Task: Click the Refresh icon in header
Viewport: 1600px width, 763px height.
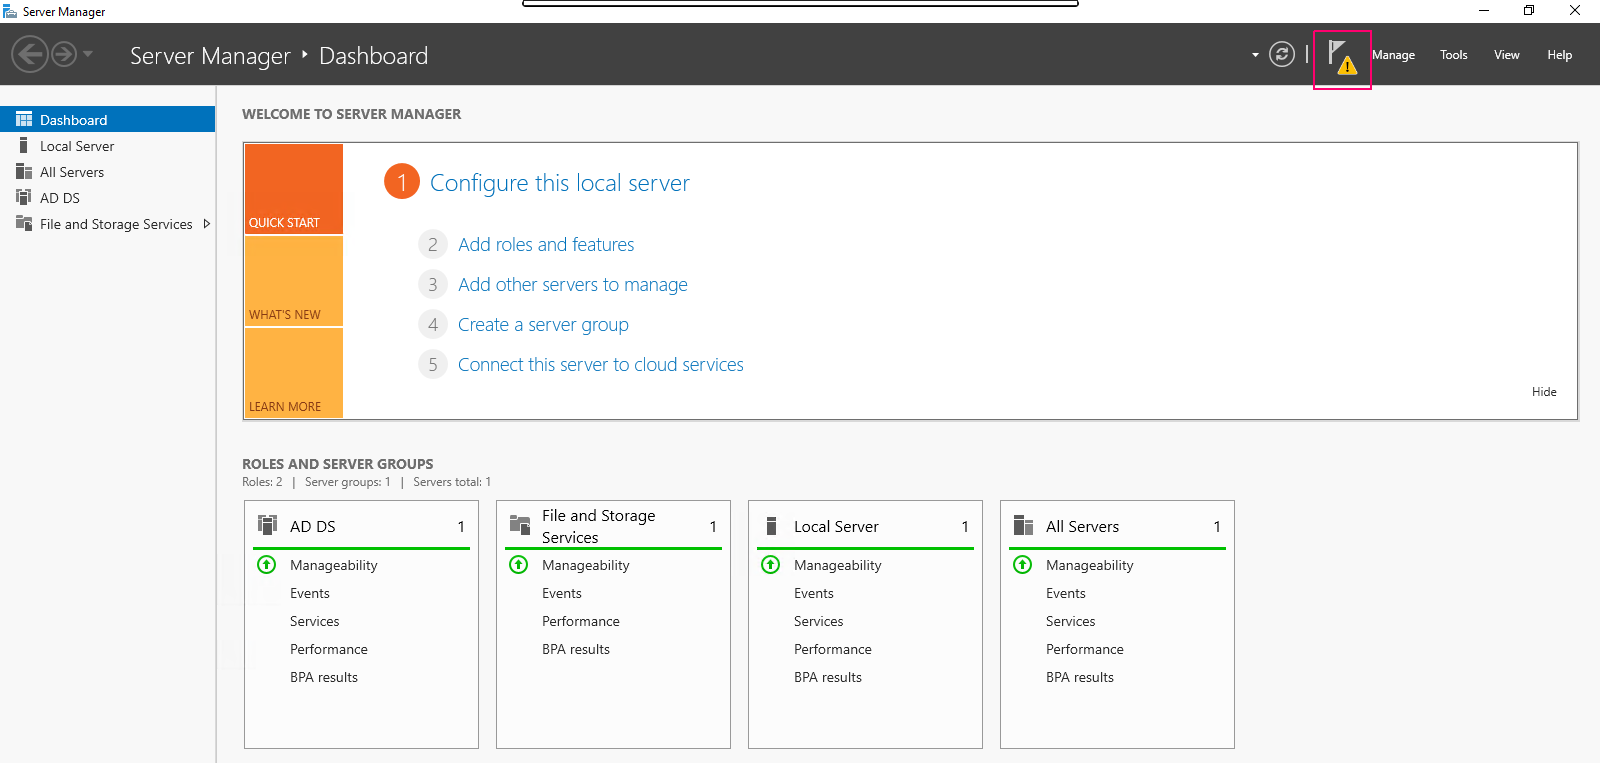Action: 1281,54
